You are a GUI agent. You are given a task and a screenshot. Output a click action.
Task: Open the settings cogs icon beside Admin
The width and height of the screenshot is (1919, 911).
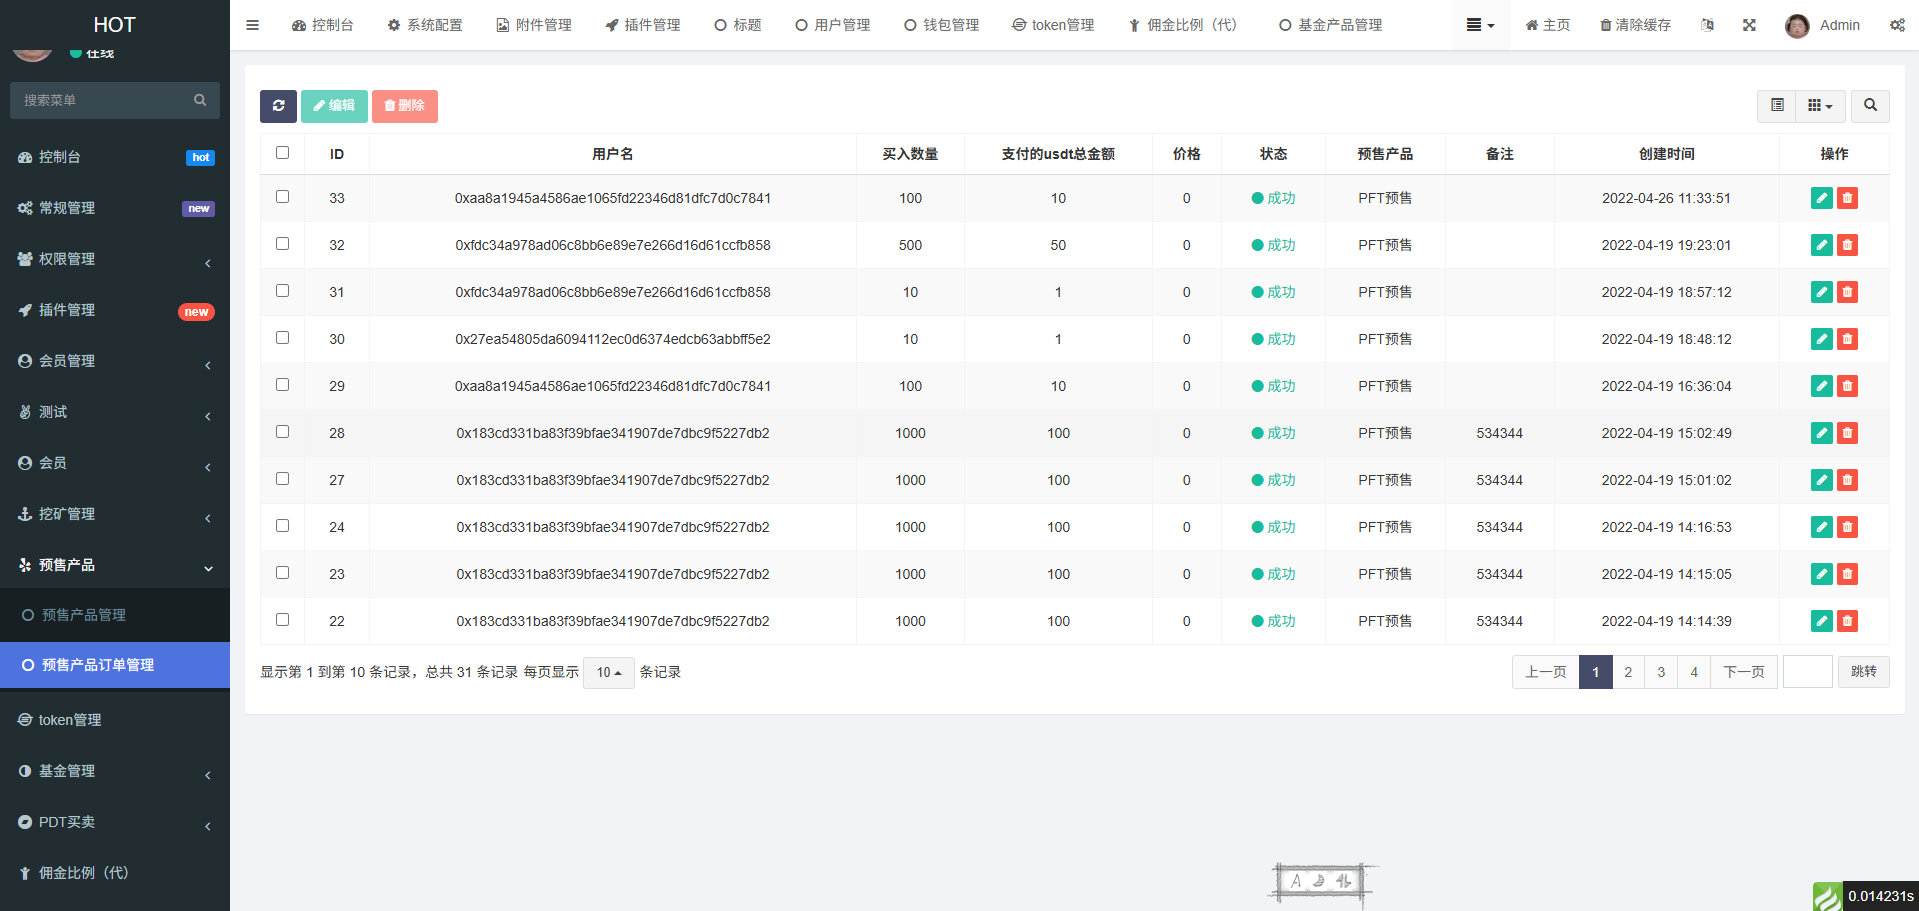click(x=1897, y=25)
